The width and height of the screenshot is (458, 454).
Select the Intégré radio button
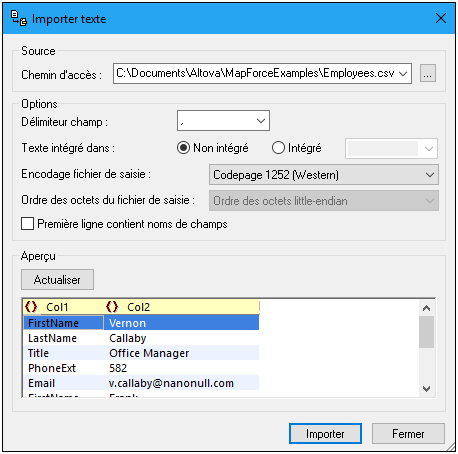pos(278,148)
